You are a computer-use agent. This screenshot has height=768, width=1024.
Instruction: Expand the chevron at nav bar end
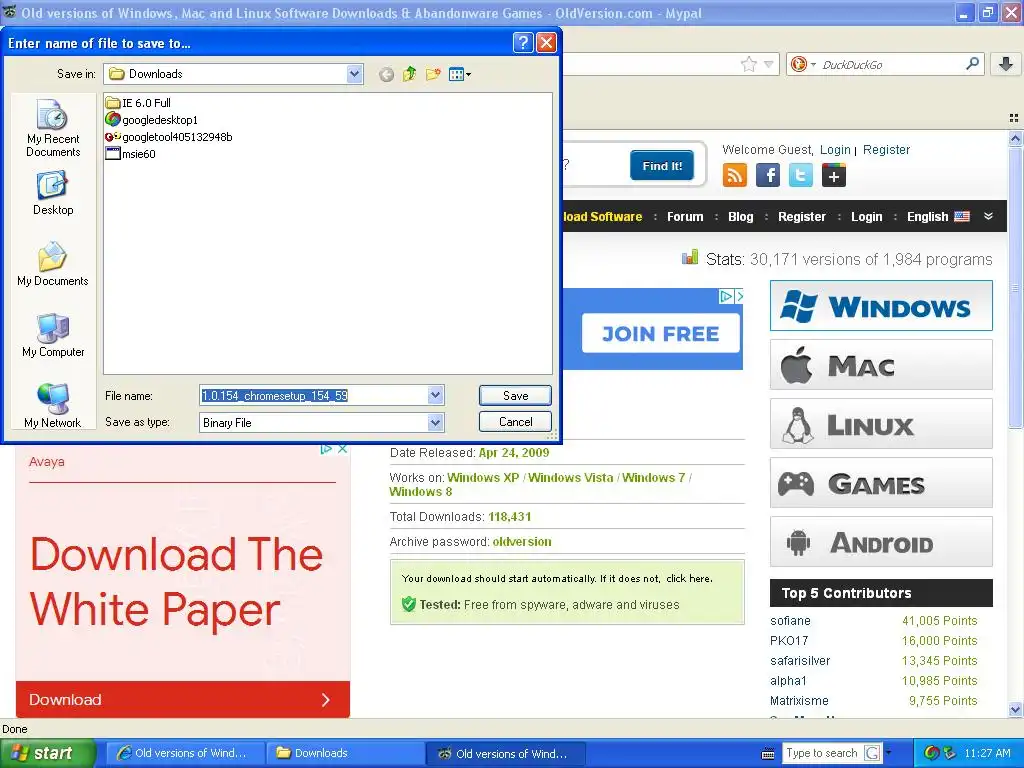pyautogui.click(x=989, y=216)
